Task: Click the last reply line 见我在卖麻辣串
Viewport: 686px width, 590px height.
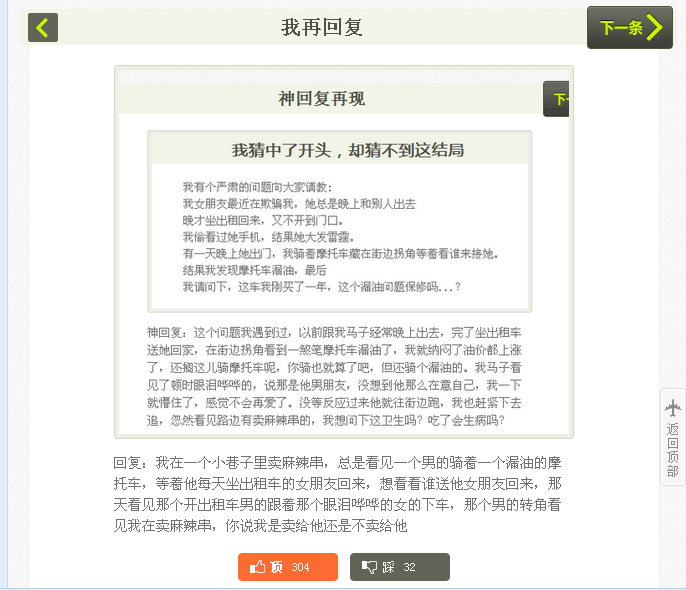Action: (260, 525)
